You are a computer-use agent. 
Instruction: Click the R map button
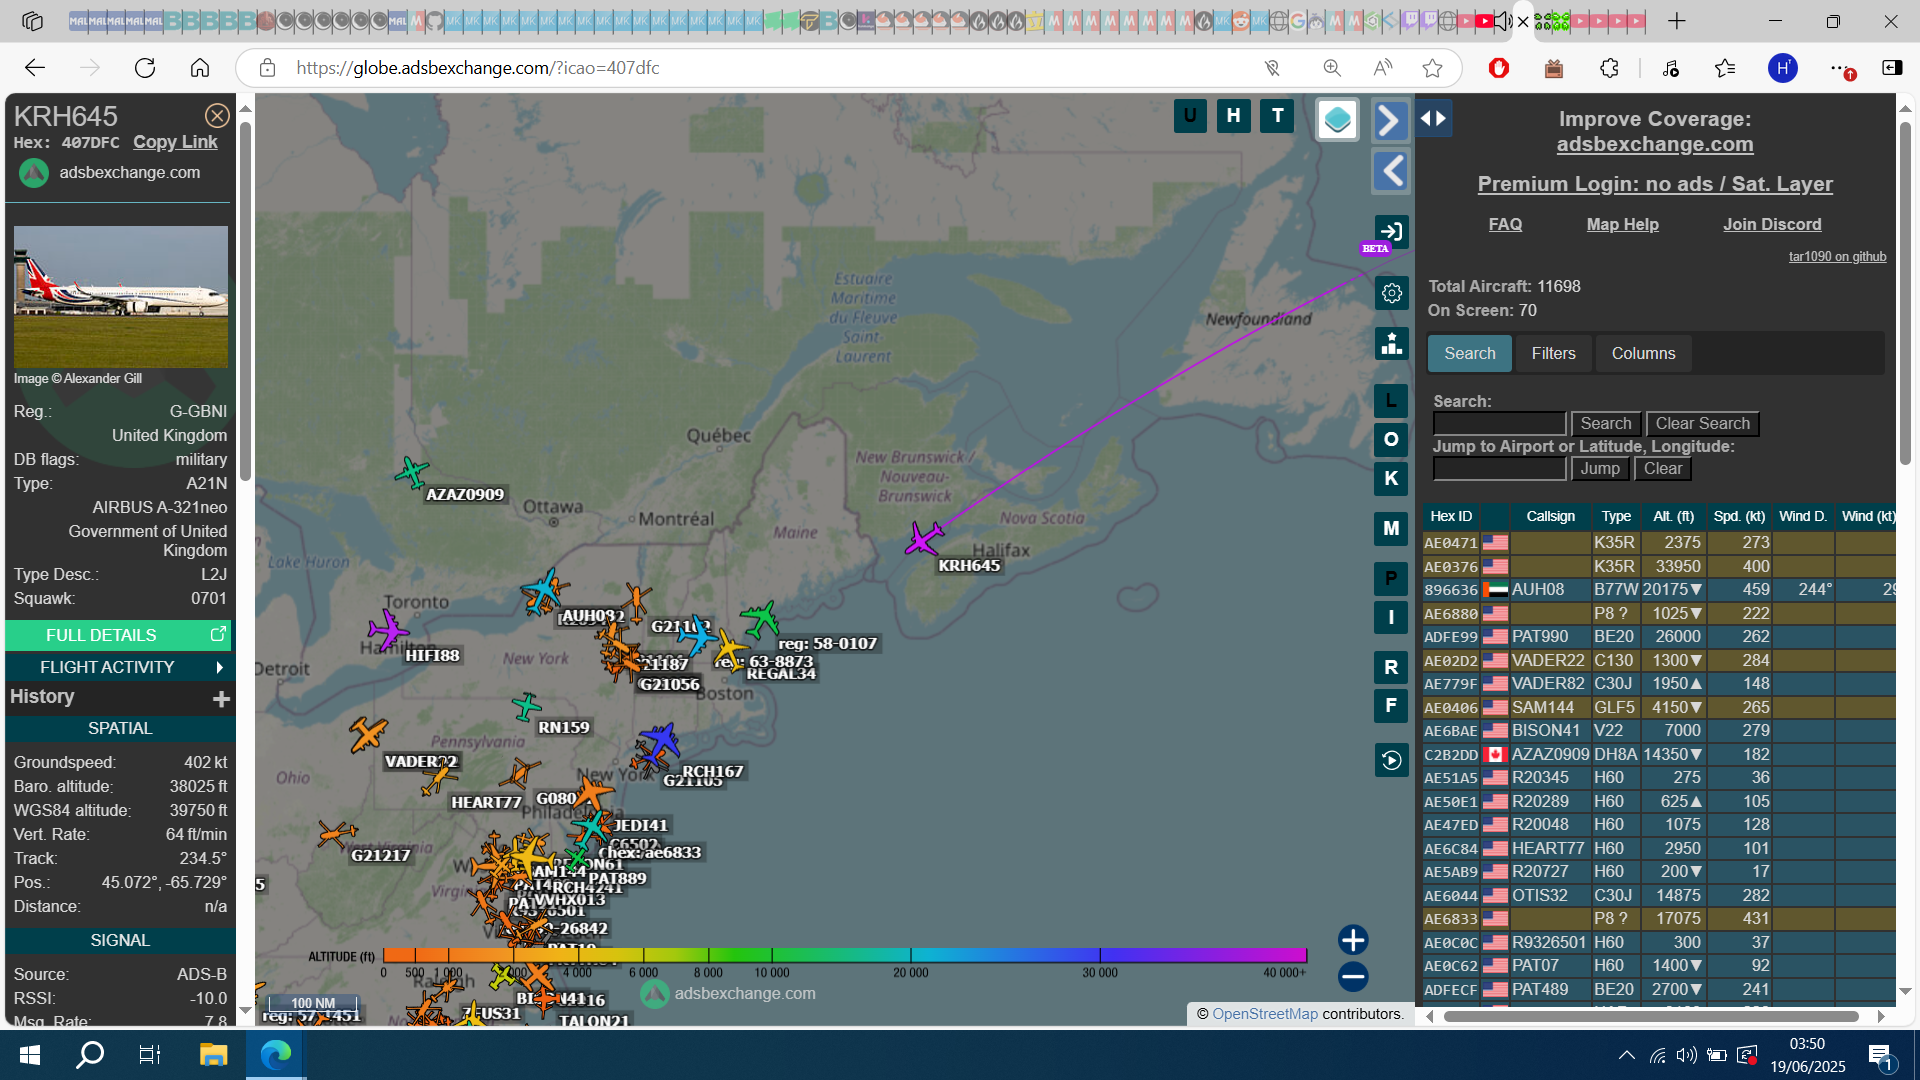(x=1391, y=668)
